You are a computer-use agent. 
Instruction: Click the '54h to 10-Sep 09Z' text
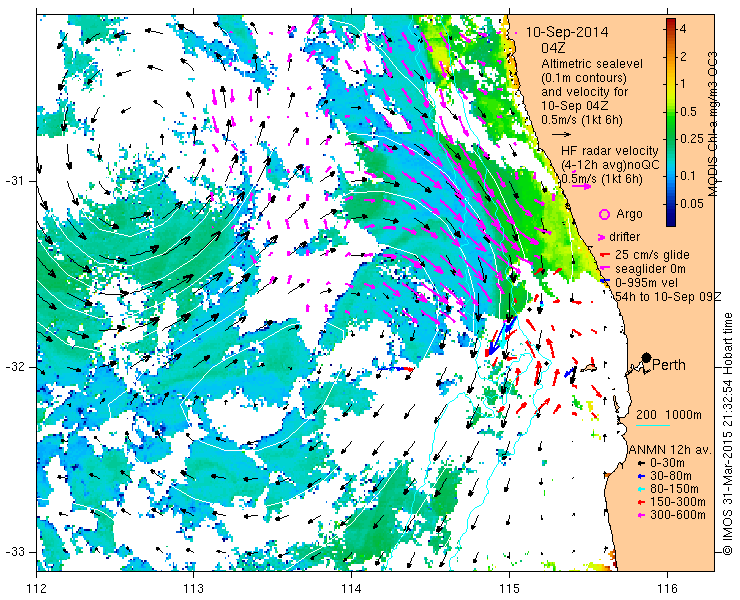668,296
